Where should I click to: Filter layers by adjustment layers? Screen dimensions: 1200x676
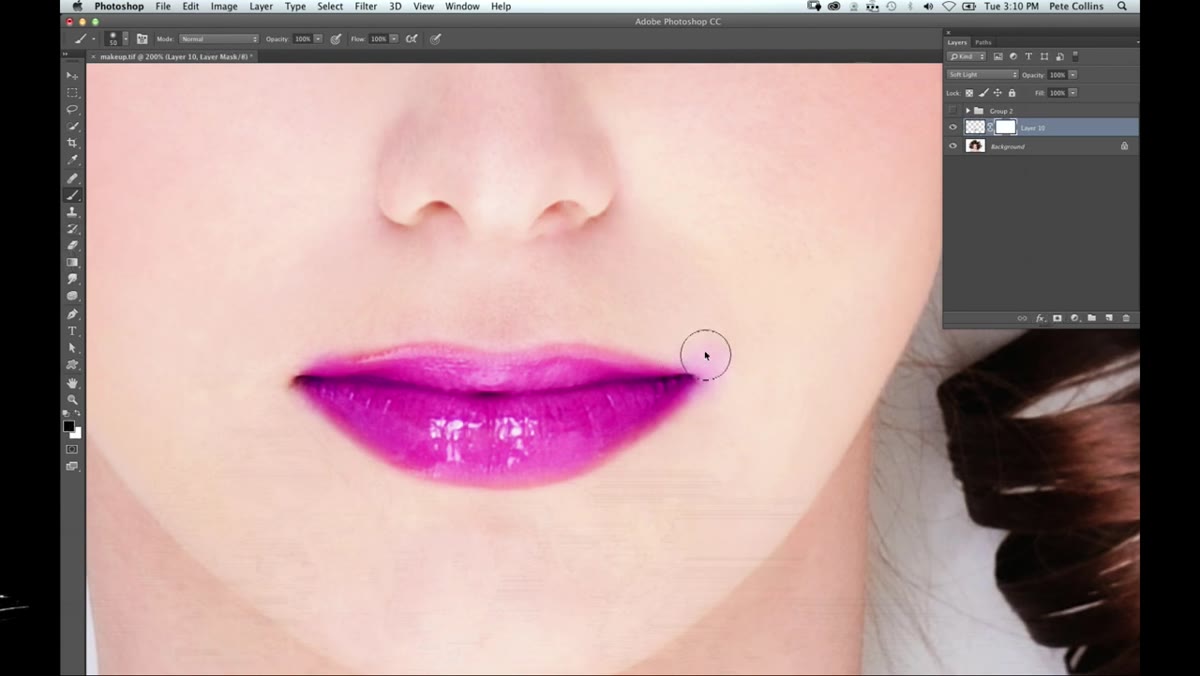pyautogui.click(x=1013, y=57)
